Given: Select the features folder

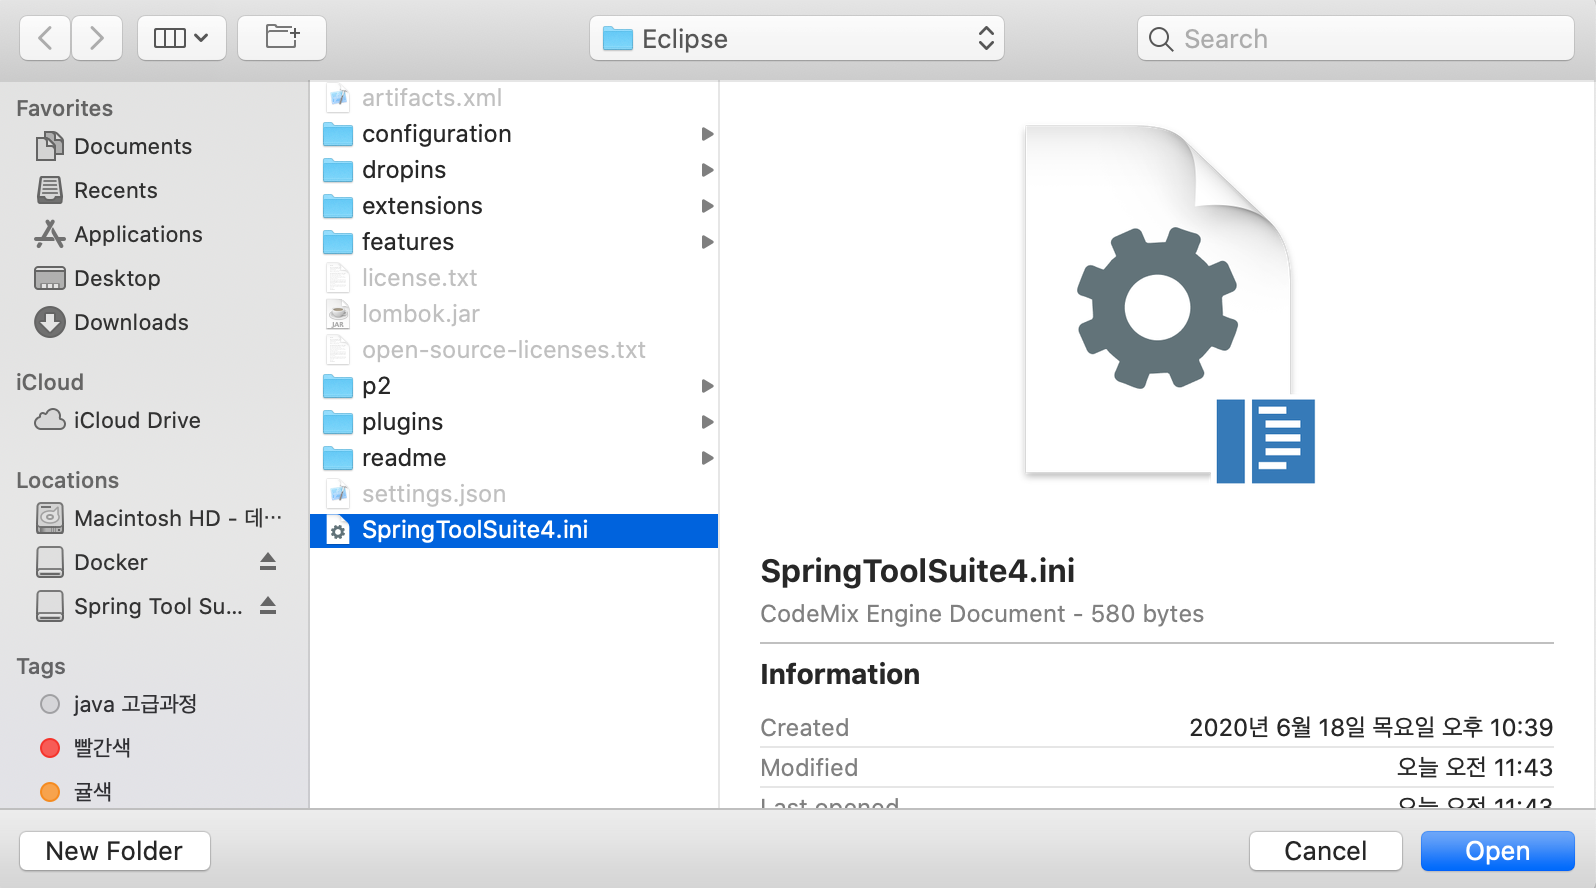Looking at the screenshot, I should point(514,242).
